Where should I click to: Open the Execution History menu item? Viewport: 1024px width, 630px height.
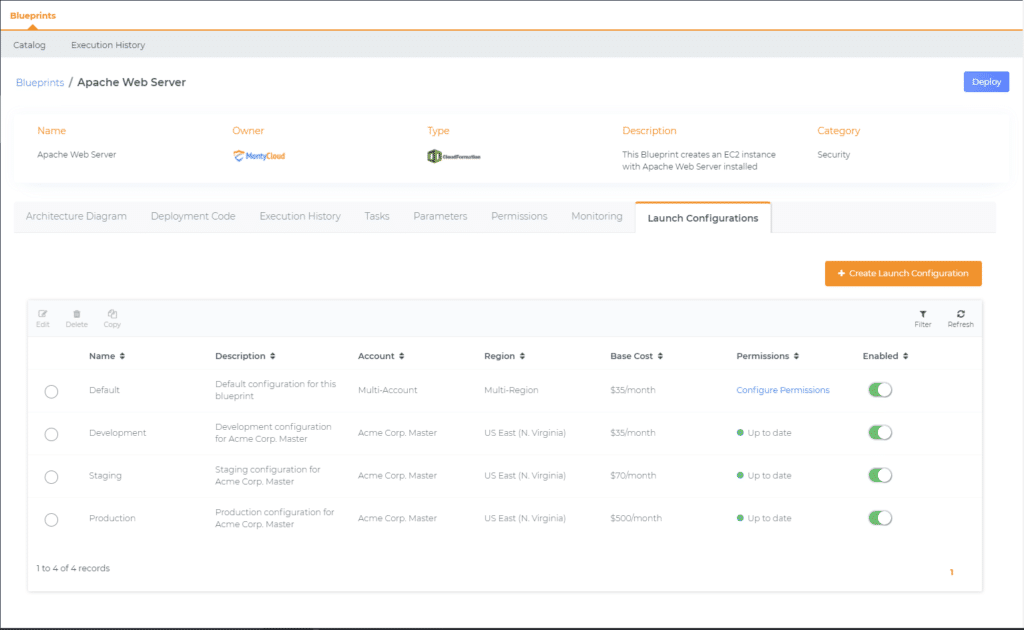point(108,45)
